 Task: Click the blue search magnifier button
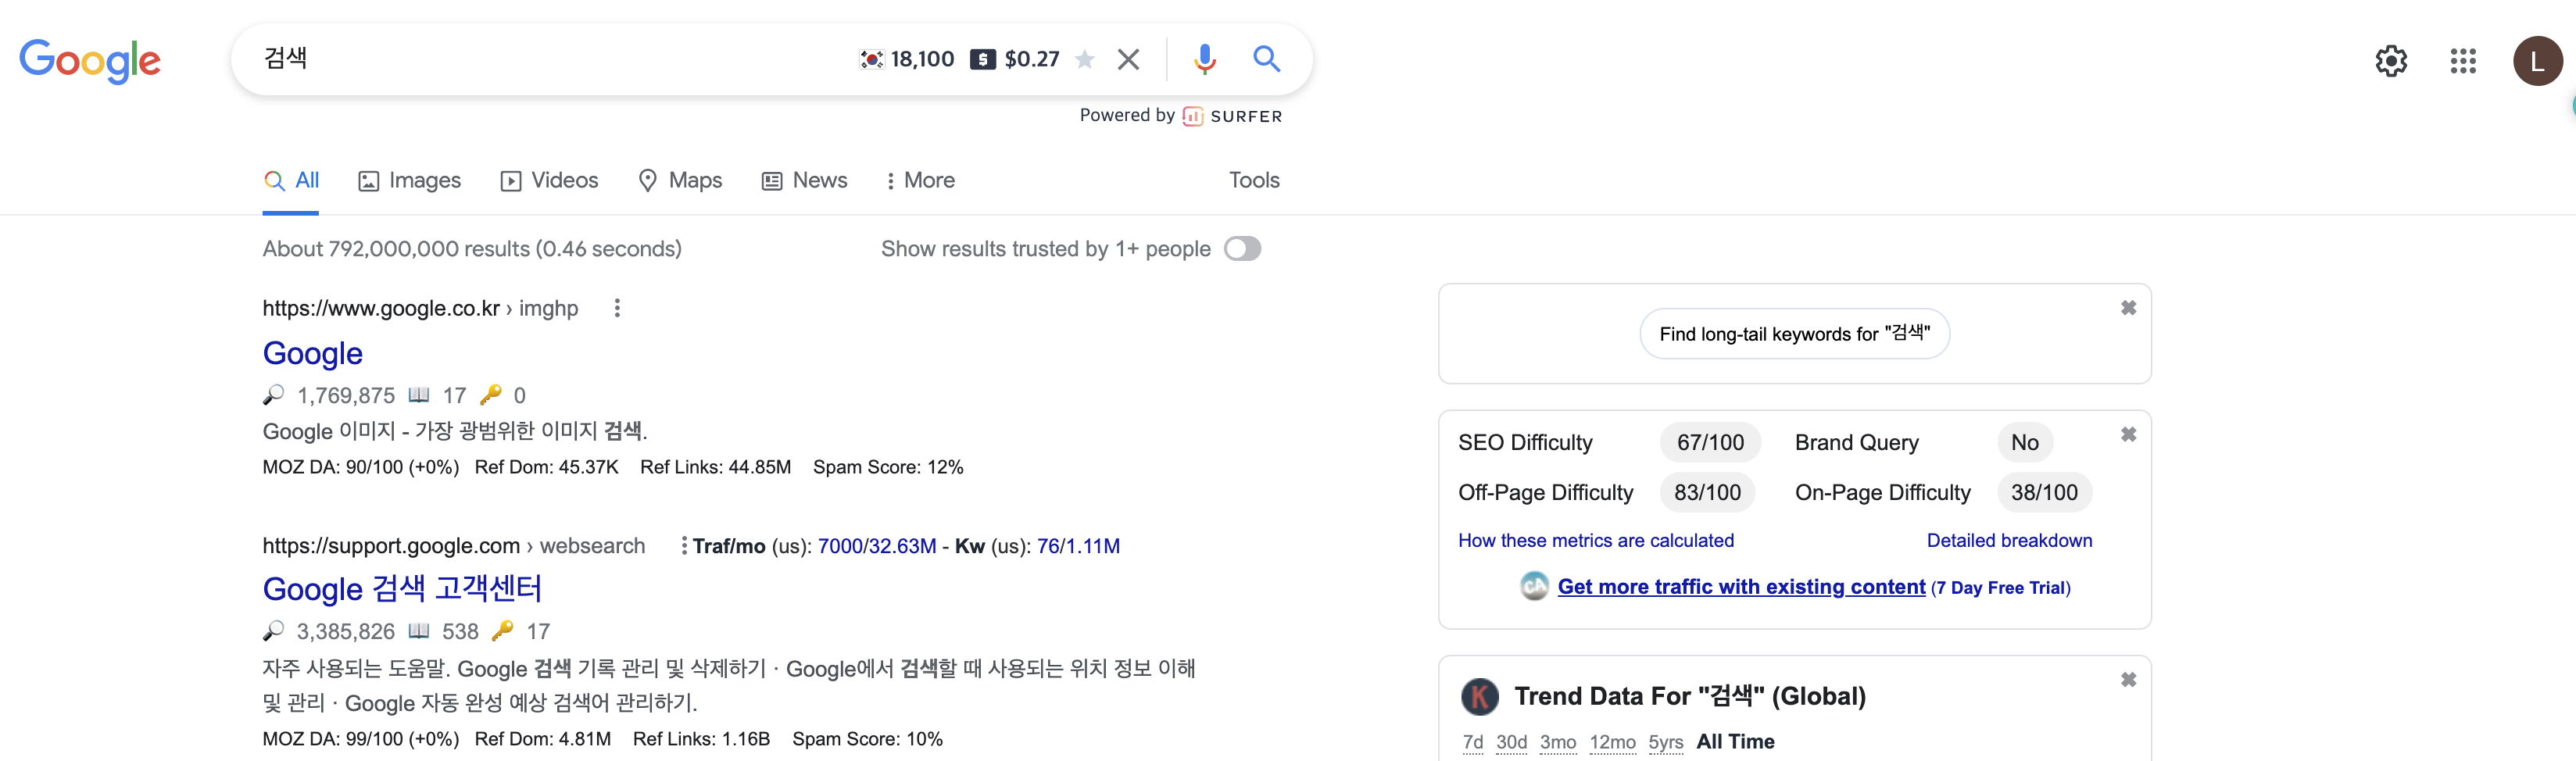pyautogui.click(x=1266, y=59)
